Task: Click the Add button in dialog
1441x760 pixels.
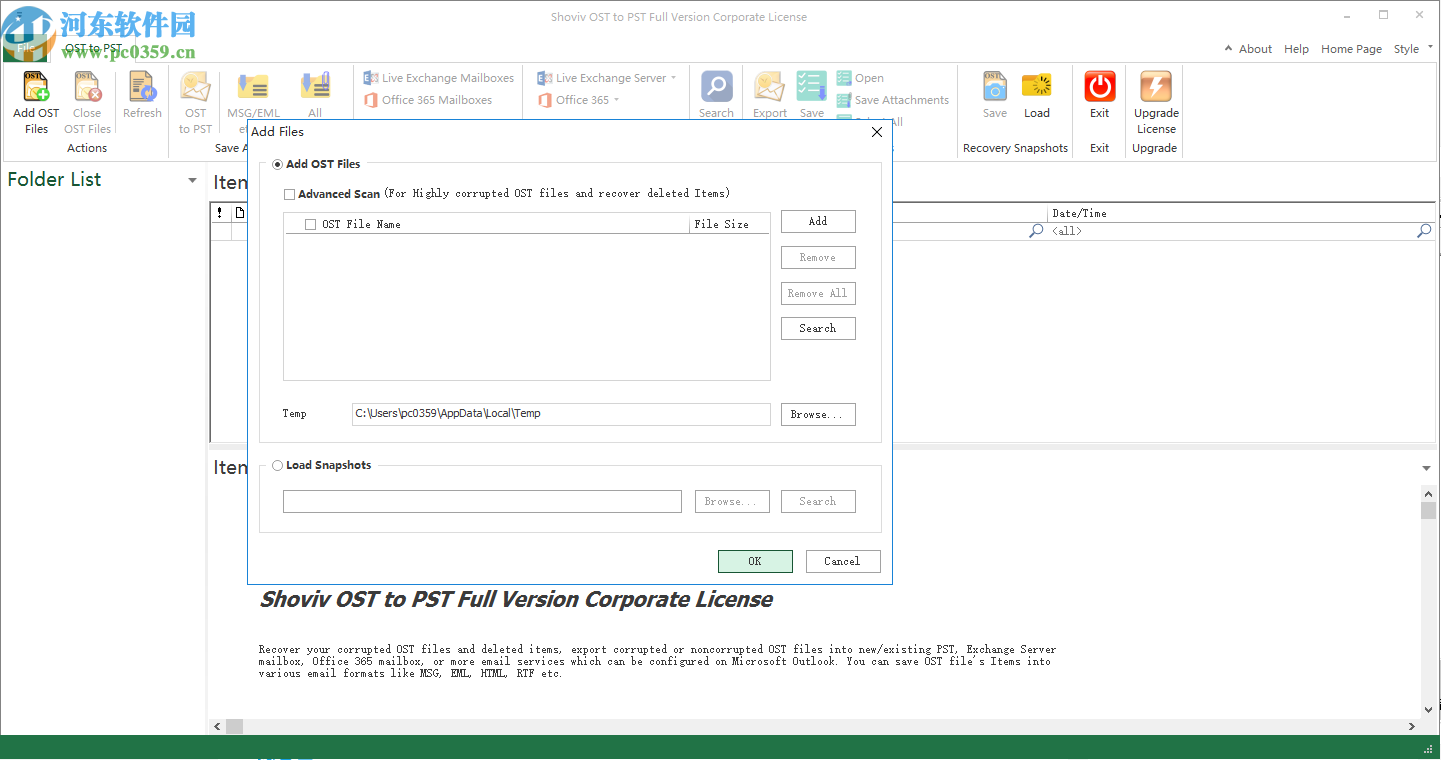Action: (818, 221)
